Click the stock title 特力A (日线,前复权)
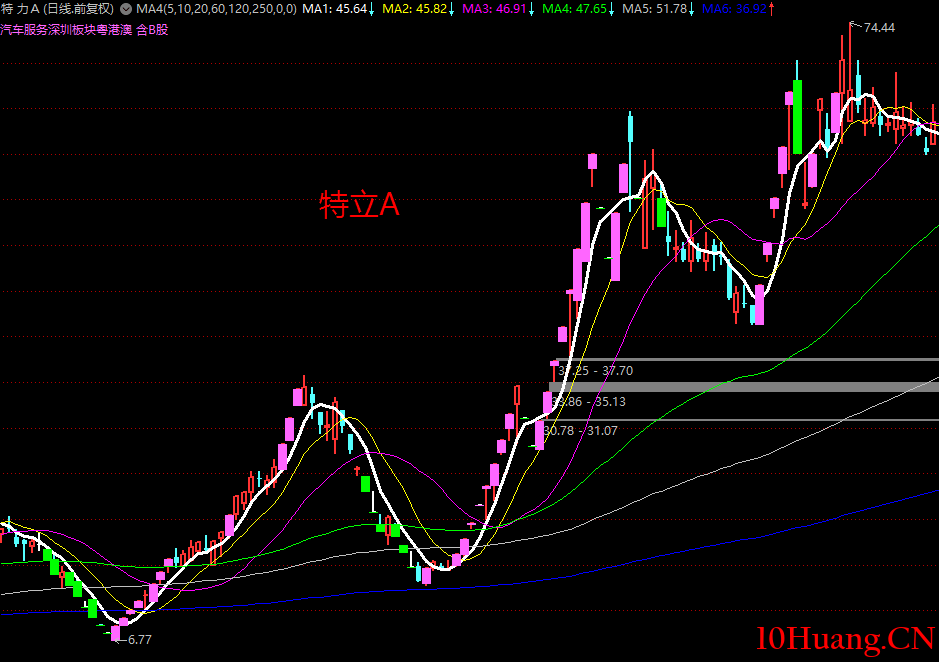 tap(58, 9)
